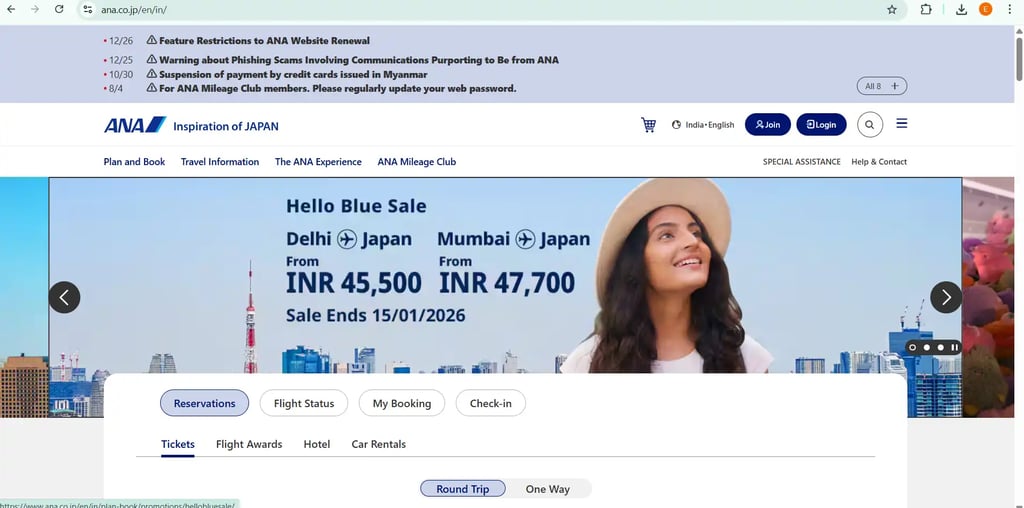Select the Hotel tab
This screenshot has width=1024, height=508.
pyautogui.click(x=317, y=444)
